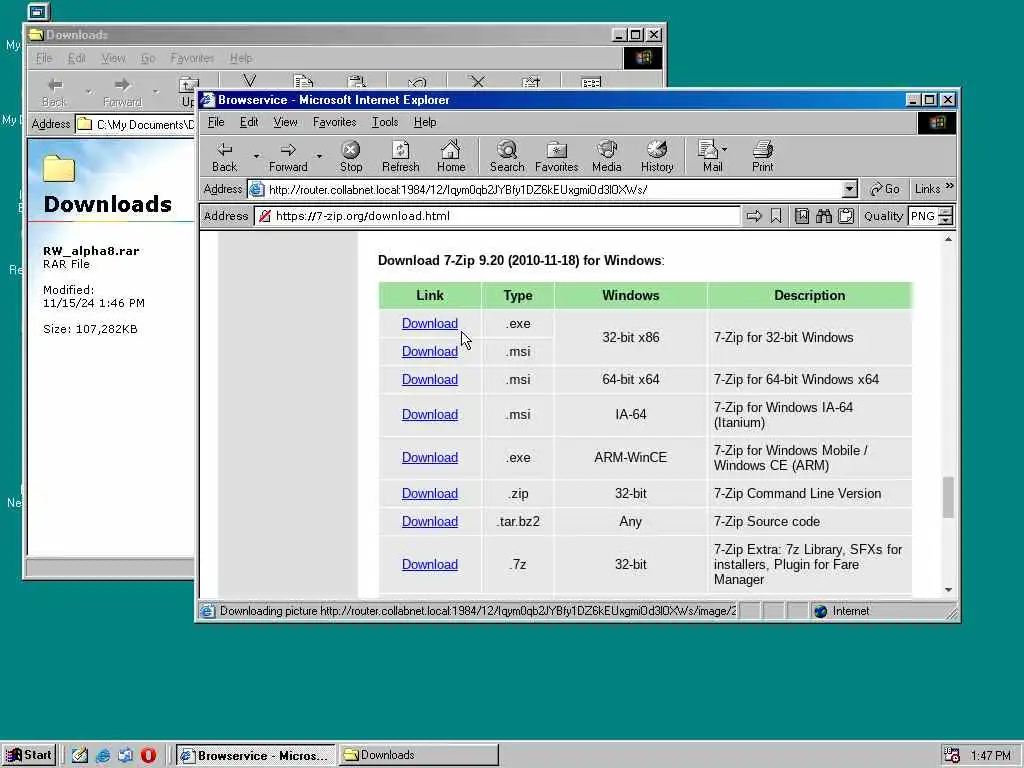Open the Favorites toolbar button
The image size is (1024, 768).
pyautogui.click(x=556, y=157)
